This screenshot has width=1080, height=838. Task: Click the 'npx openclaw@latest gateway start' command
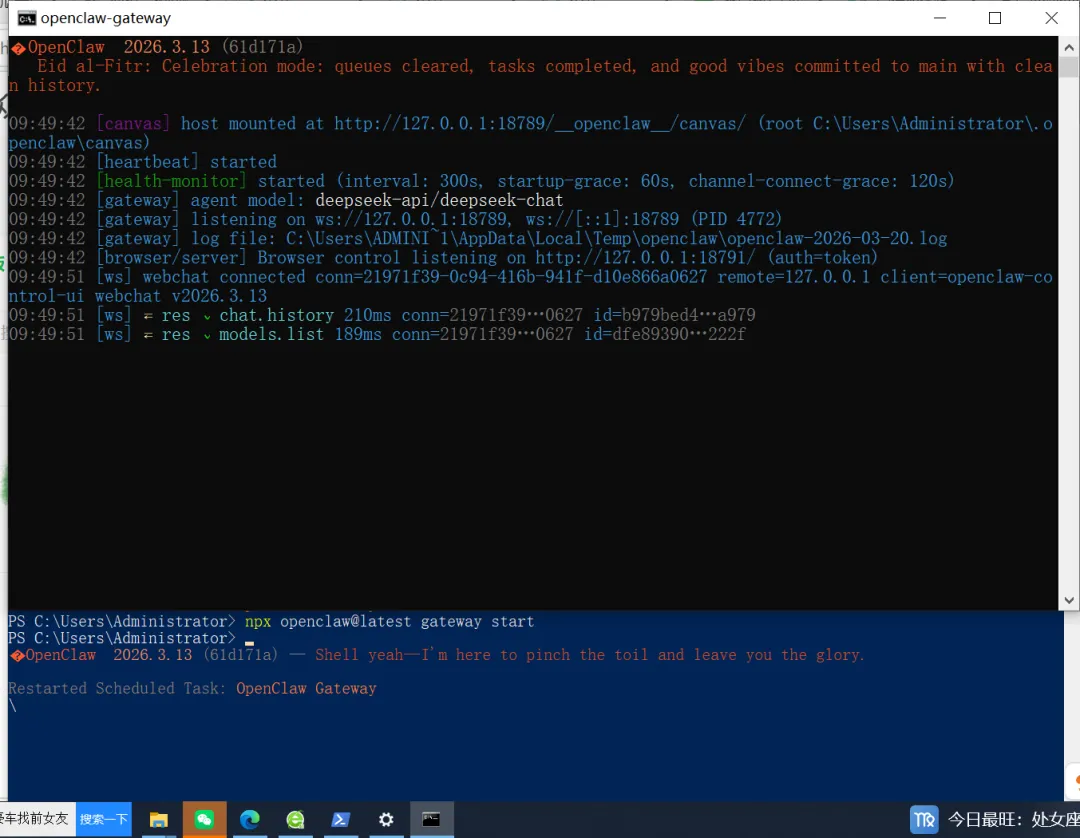pyautogui.click(x=389, y=622)
